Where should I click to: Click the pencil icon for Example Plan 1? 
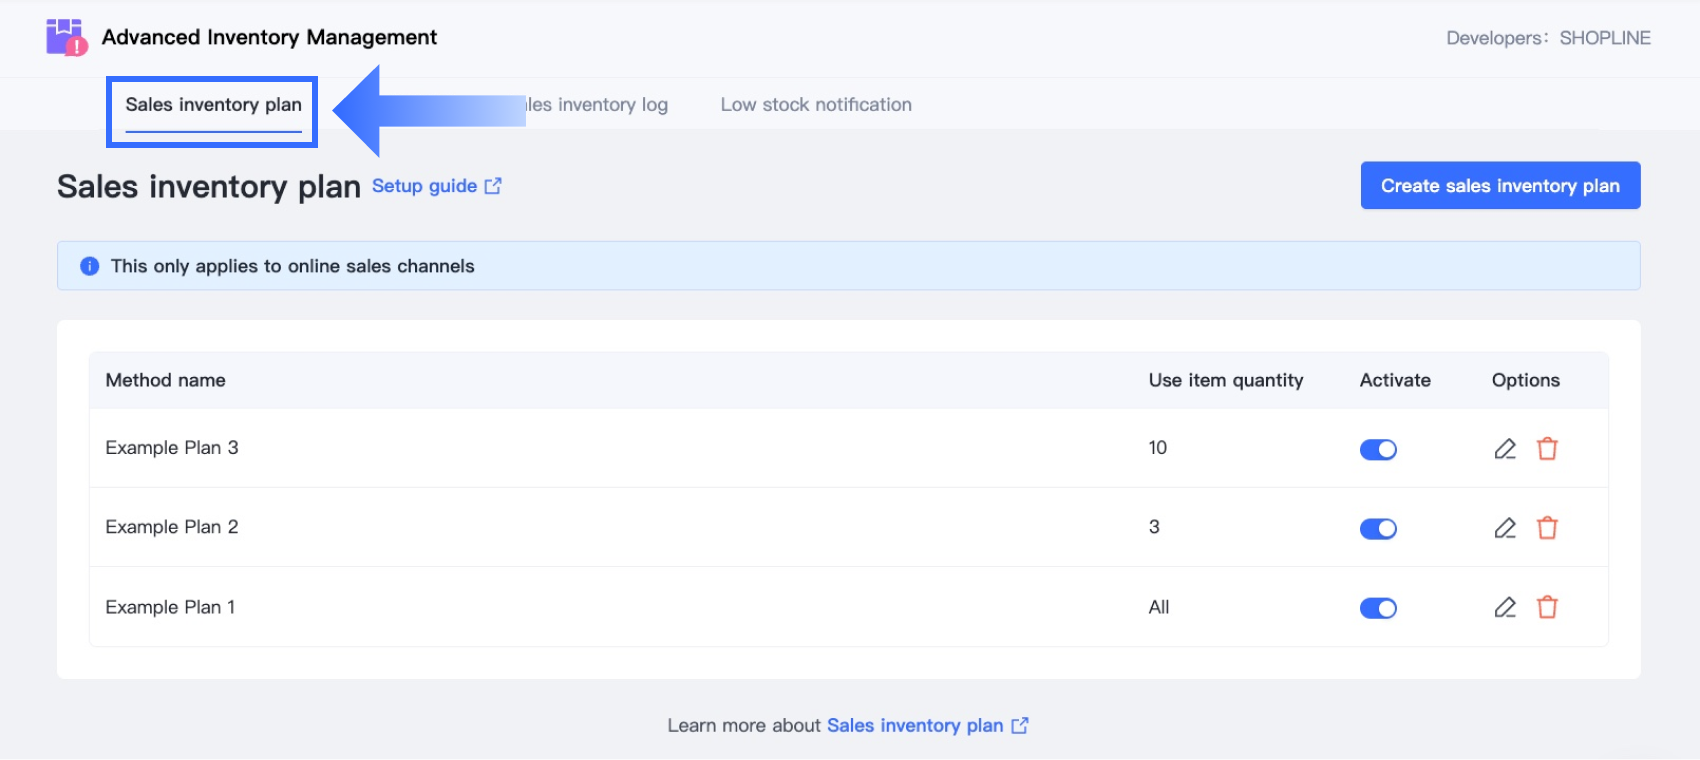pos(1505,607)
